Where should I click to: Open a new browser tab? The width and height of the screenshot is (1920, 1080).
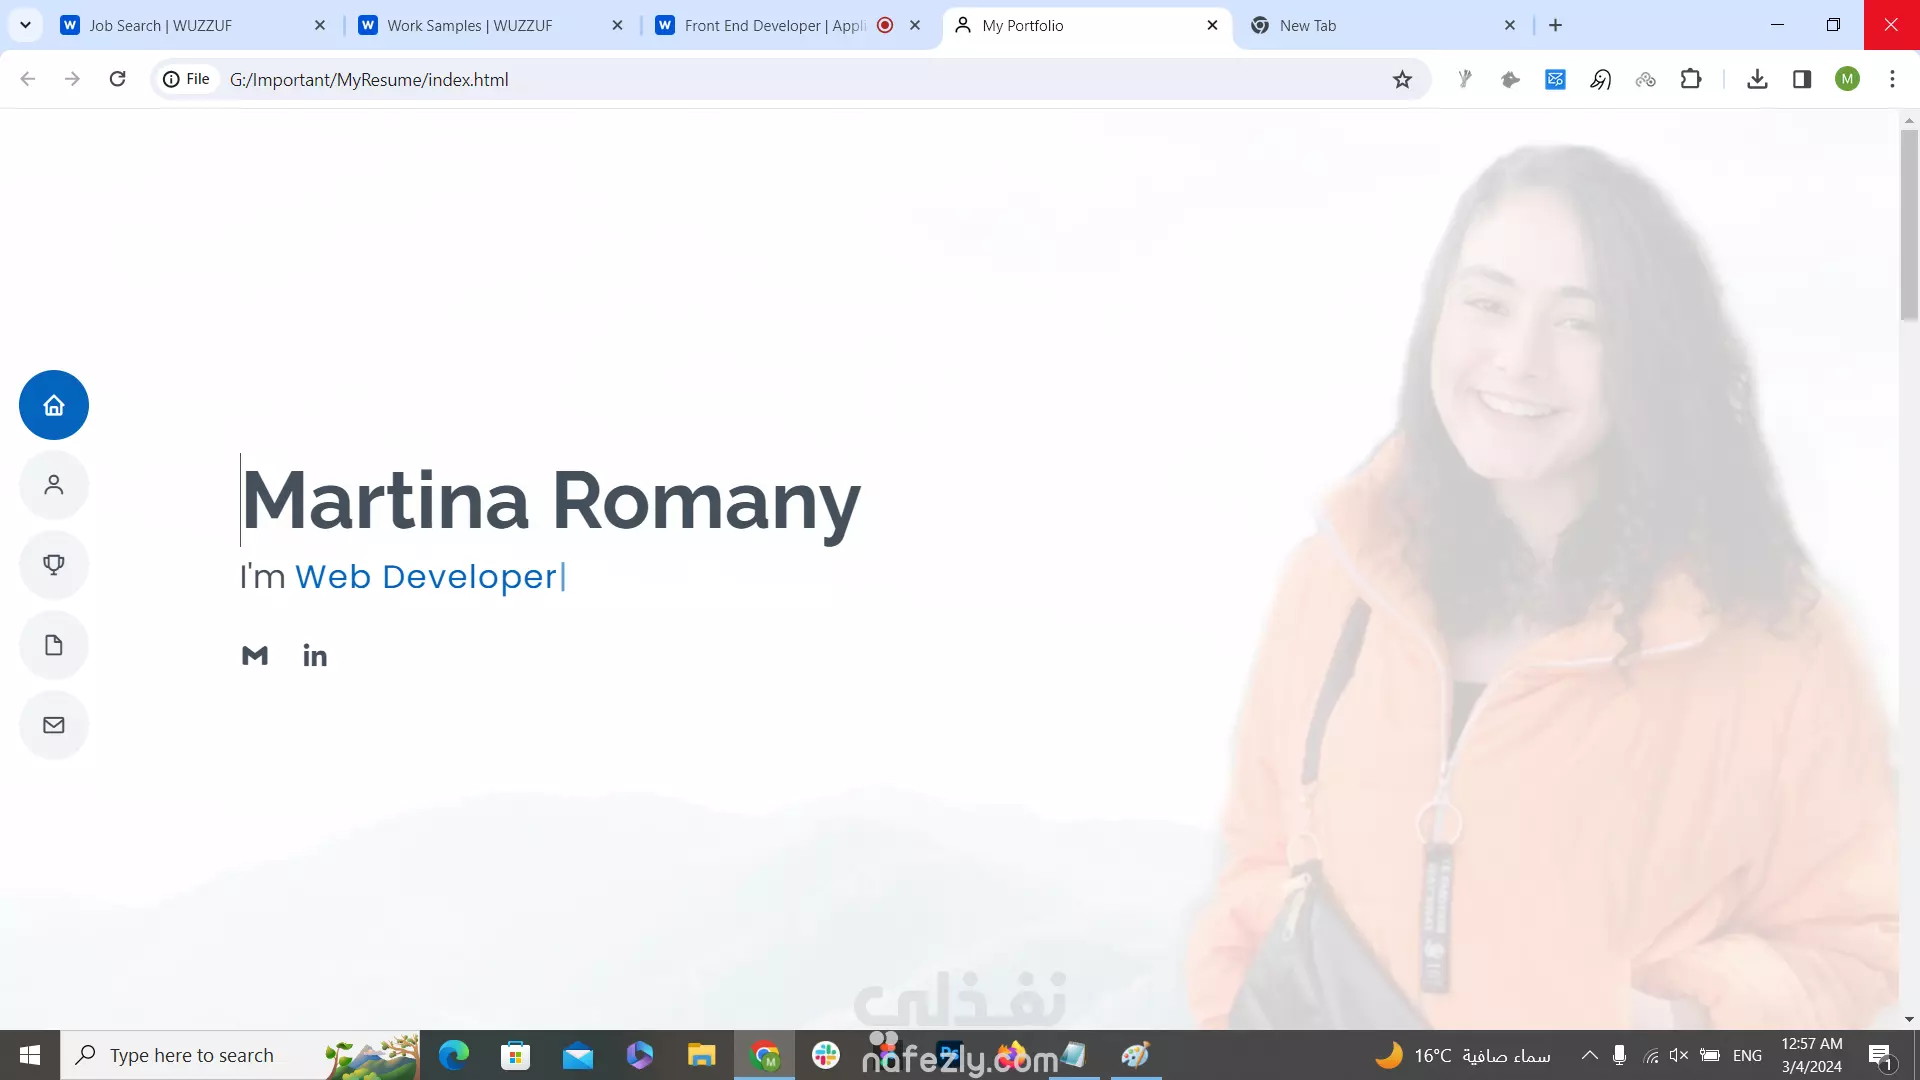(x=1555, y=25)
